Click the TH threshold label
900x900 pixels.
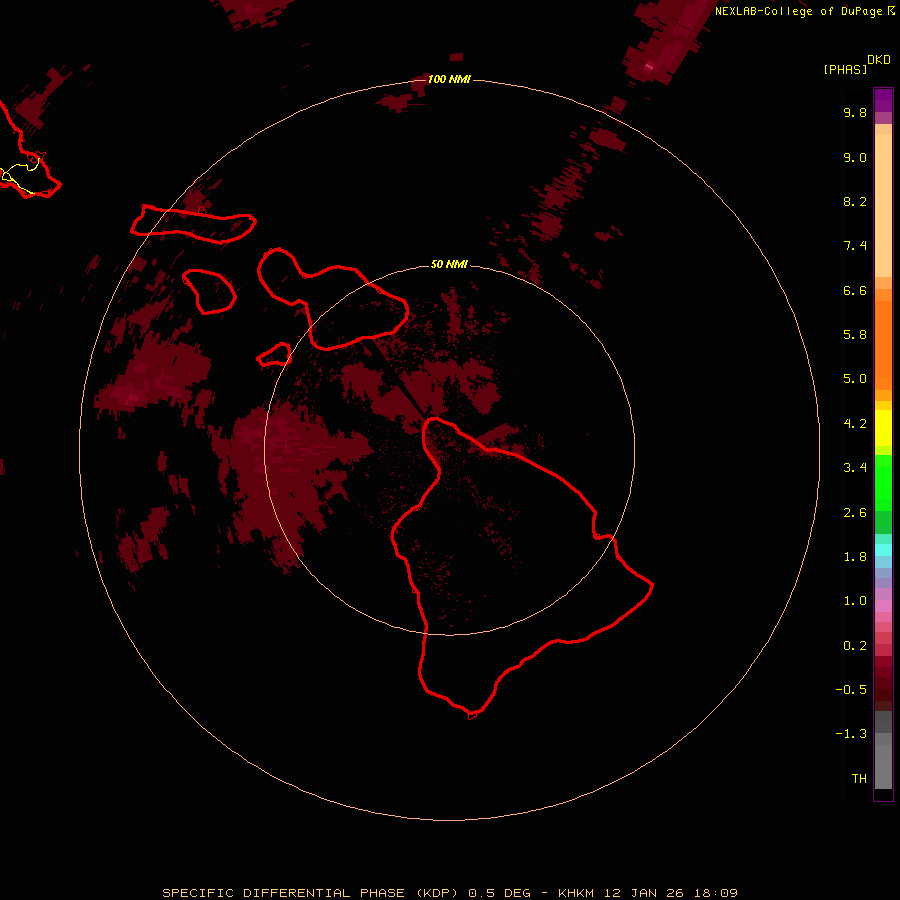[x=859, y=779]
